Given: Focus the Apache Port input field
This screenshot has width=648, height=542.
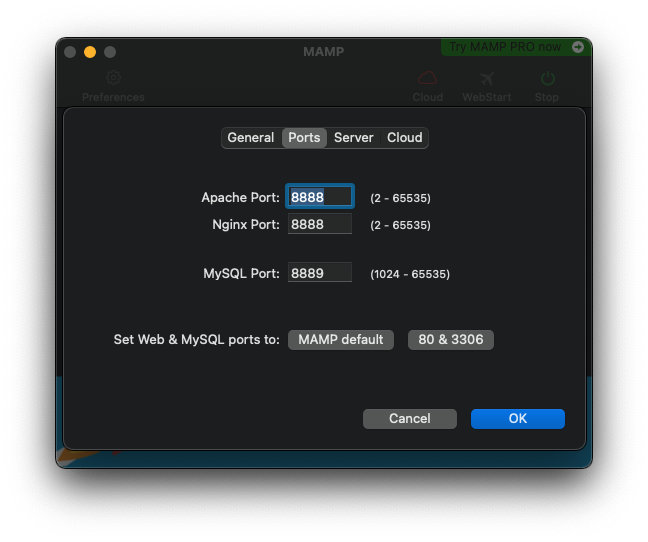Looking at the screenshot, I should click(x=320, y=196).
